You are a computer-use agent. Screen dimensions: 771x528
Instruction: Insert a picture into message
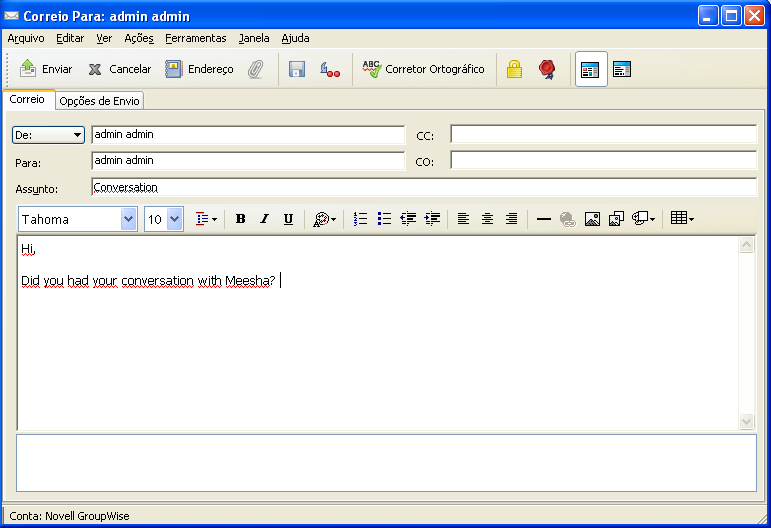[592, 219]
